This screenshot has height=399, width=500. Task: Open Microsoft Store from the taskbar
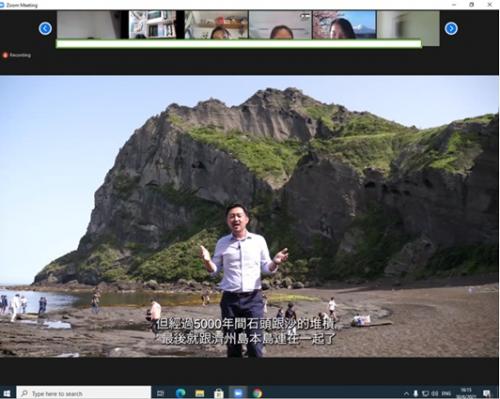click(x=219, y=393)
